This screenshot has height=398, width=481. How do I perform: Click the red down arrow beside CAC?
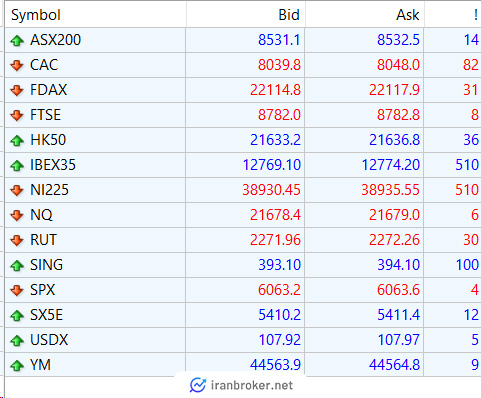[x=17, y=65]
